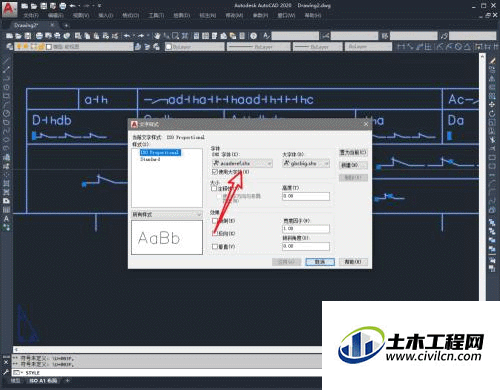Open the quick access toolbar customize arrow
Screen dimensions: 500x390
pyautogui.click(x=99, y=6)
